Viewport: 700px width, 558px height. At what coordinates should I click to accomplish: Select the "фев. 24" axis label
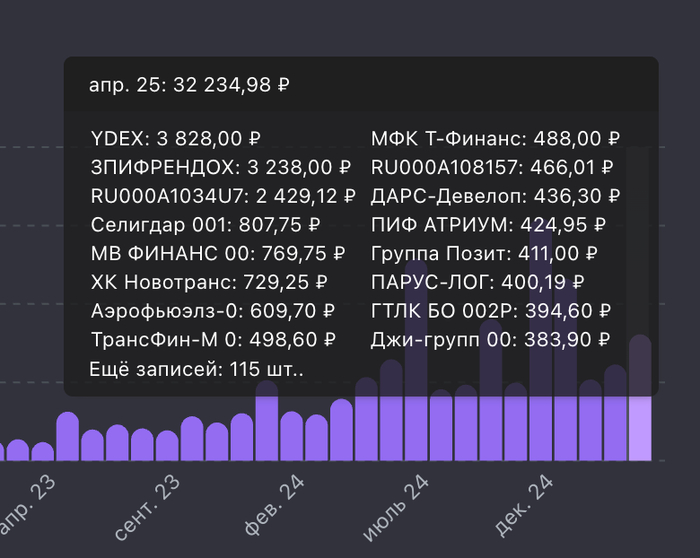point(274,510)
